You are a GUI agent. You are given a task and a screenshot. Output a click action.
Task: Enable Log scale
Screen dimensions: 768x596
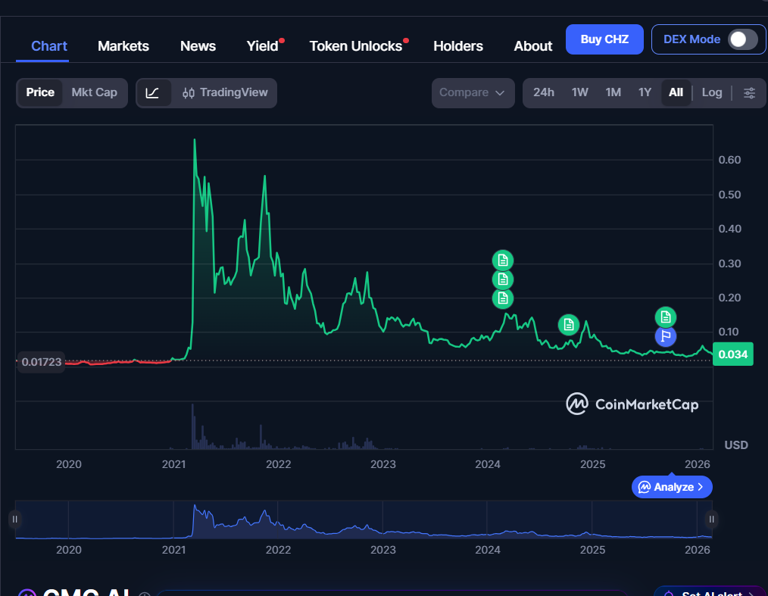click(x=711, y=93)
